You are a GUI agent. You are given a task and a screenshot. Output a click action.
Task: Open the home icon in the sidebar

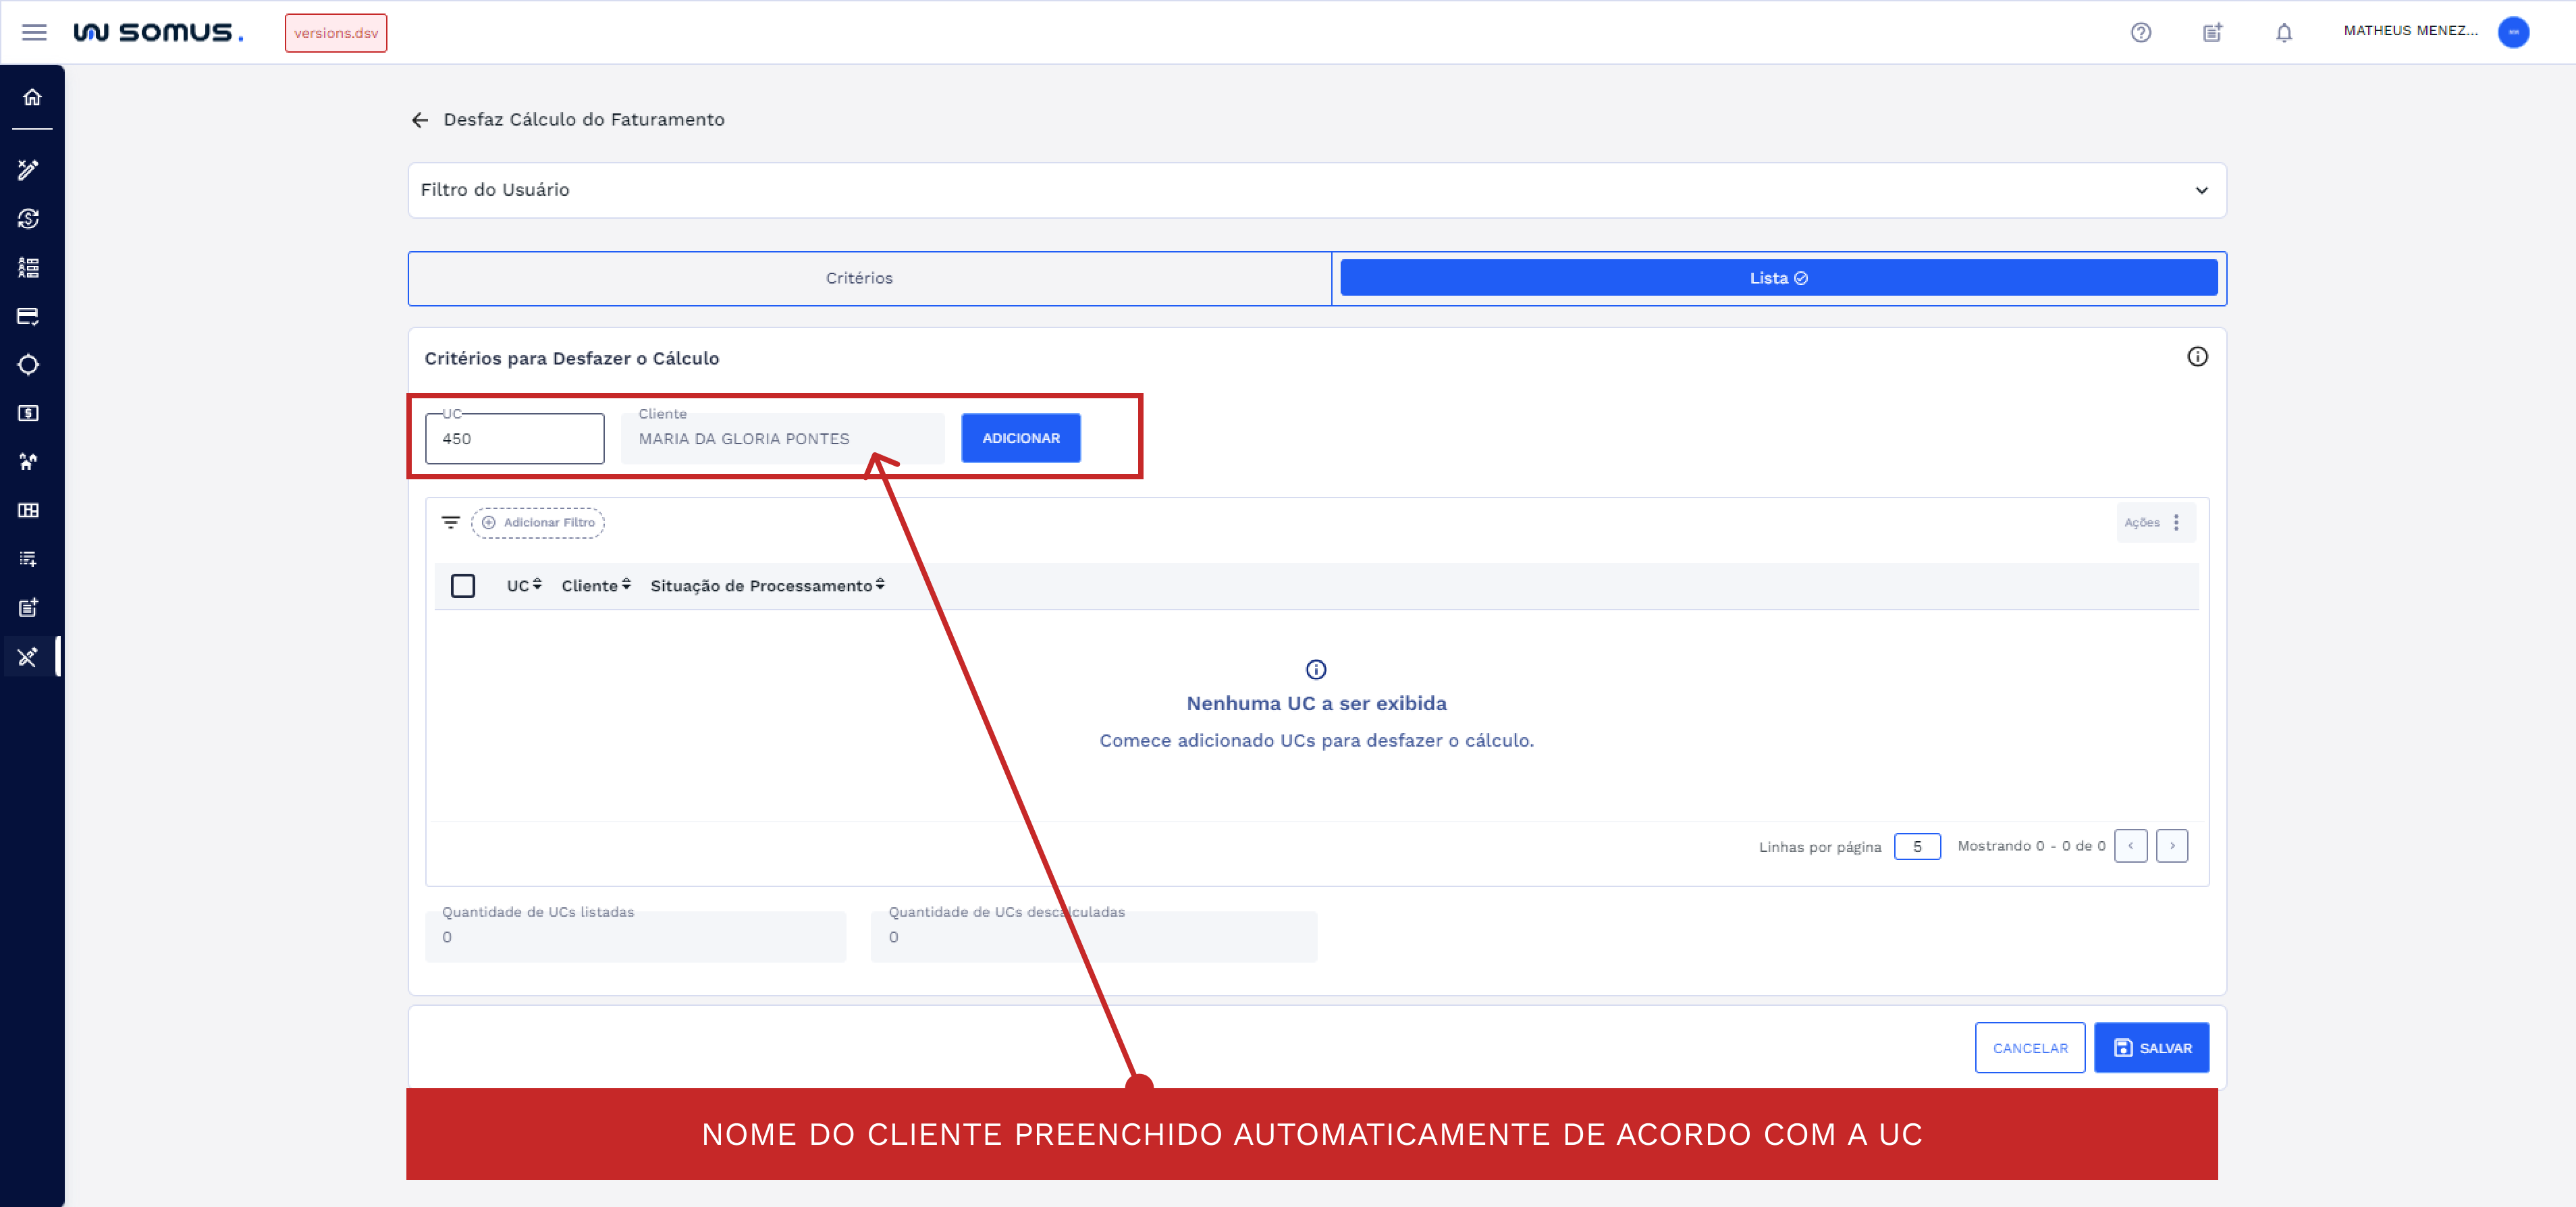pos(31,97)
